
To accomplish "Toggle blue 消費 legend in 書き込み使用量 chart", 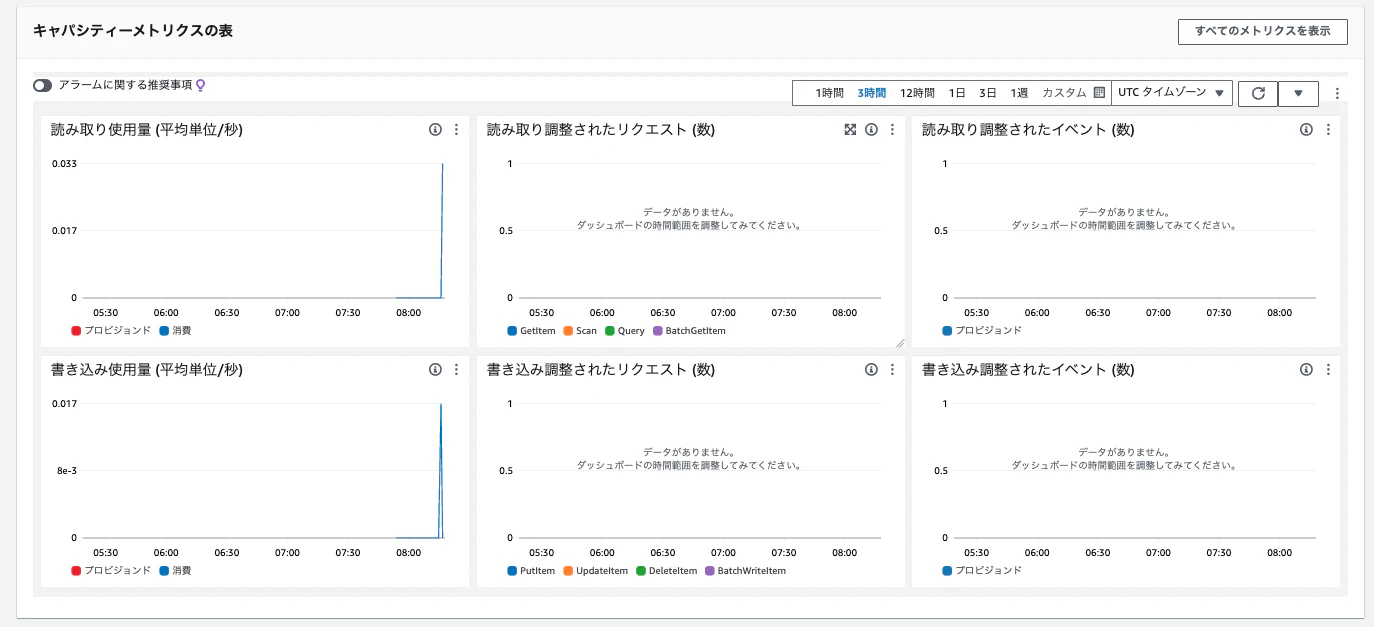I will pyautogui.click(x=175, y=570).
